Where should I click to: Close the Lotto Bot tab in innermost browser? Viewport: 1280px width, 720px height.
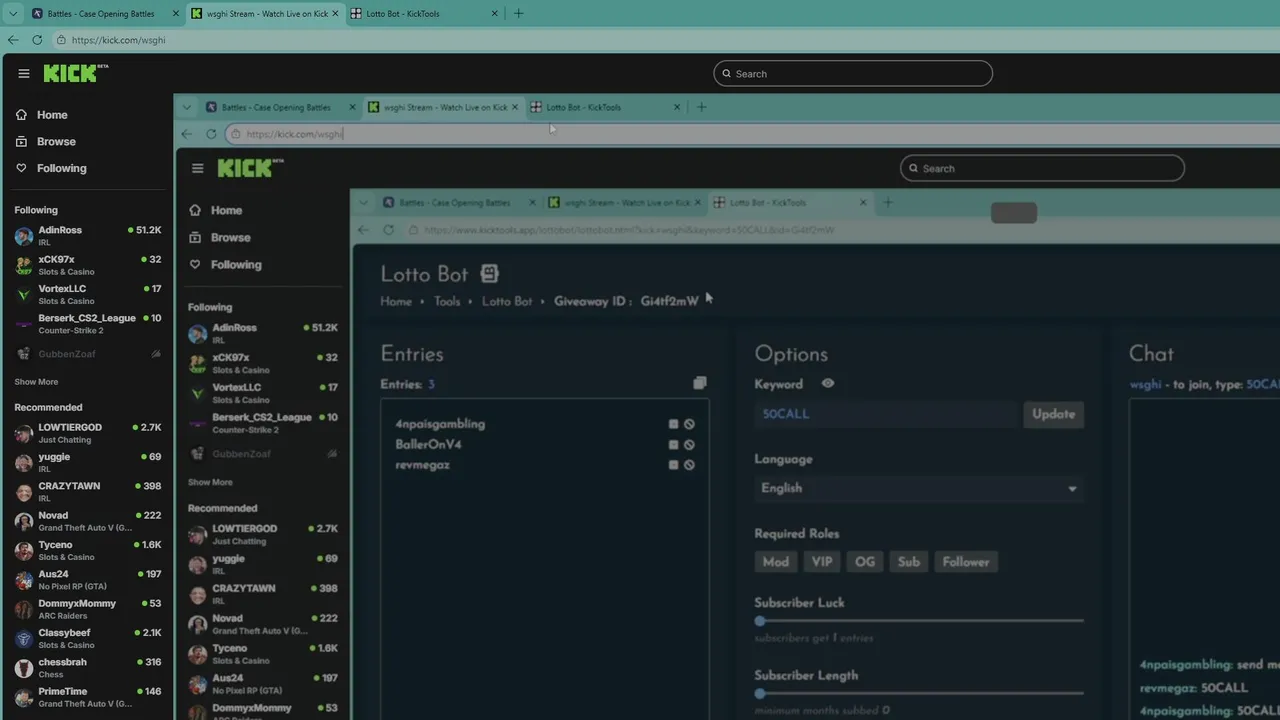(x=863, y=202)
